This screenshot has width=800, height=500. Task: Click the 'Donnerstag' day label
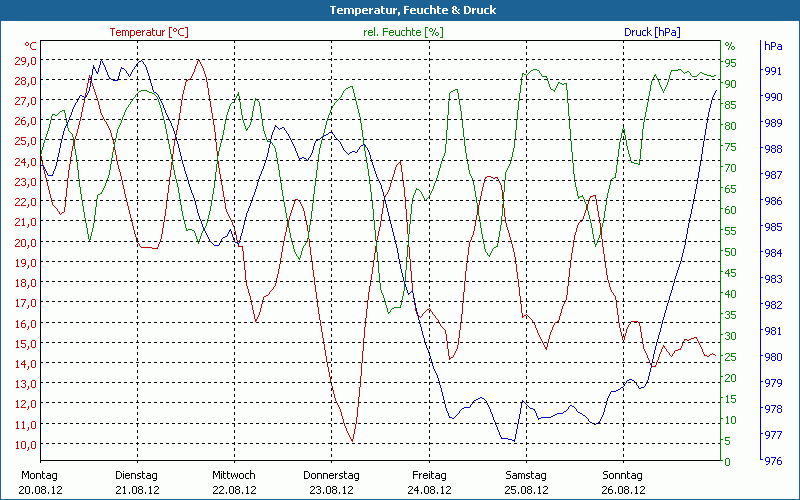331,476
